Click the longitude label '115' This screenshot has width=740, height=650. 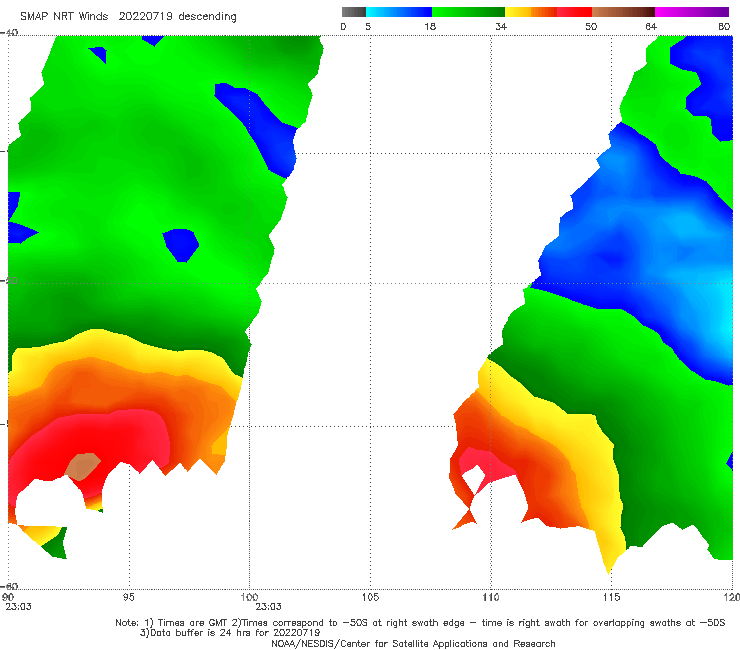pos(612,598)
